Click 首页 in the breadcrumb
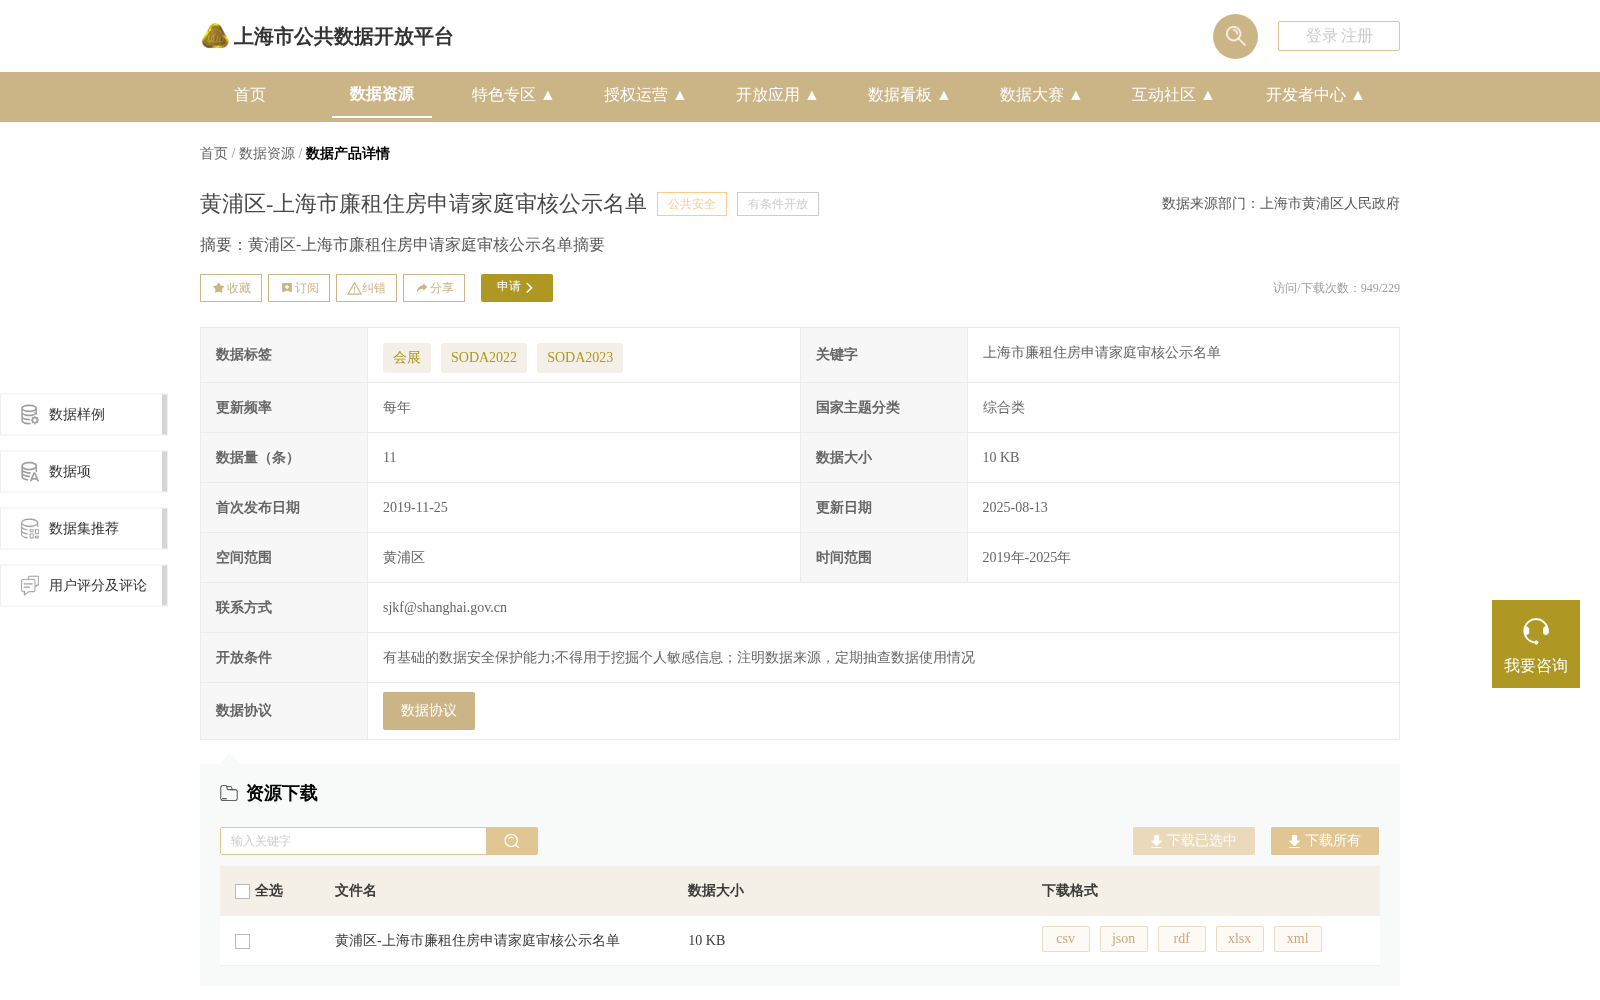 coord(214,154)
